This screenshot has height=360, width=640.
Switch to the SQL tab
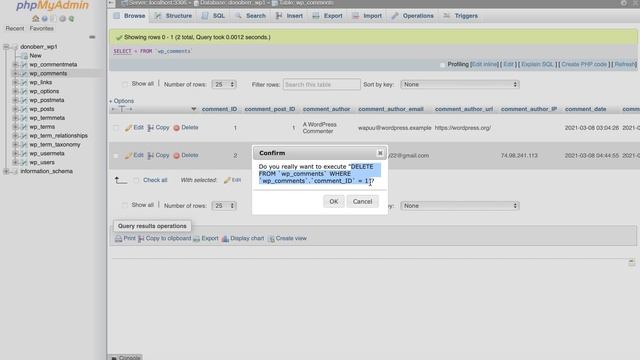213,16
